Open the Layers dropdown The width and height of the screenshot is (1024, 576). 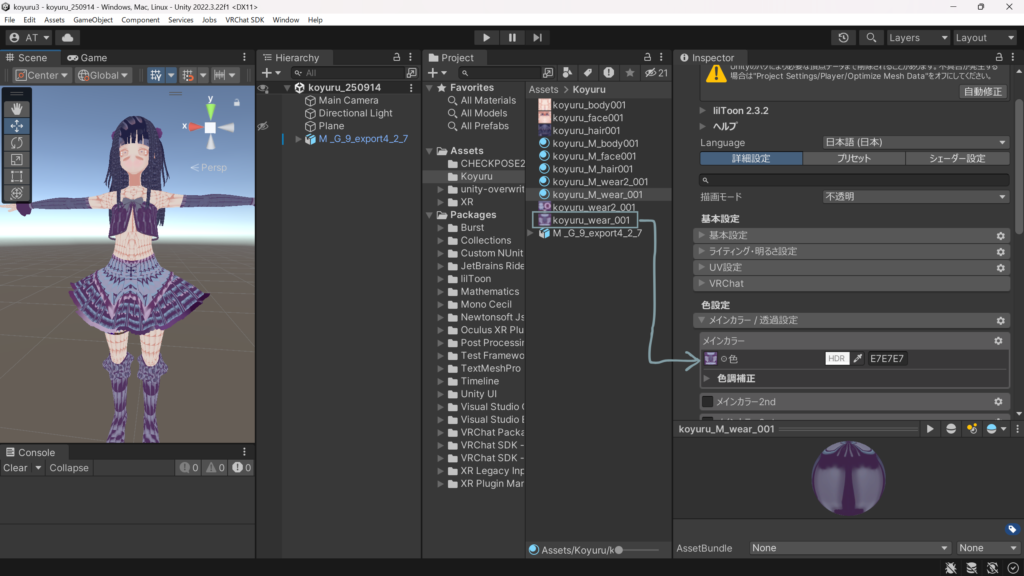(x=916, y=38)
